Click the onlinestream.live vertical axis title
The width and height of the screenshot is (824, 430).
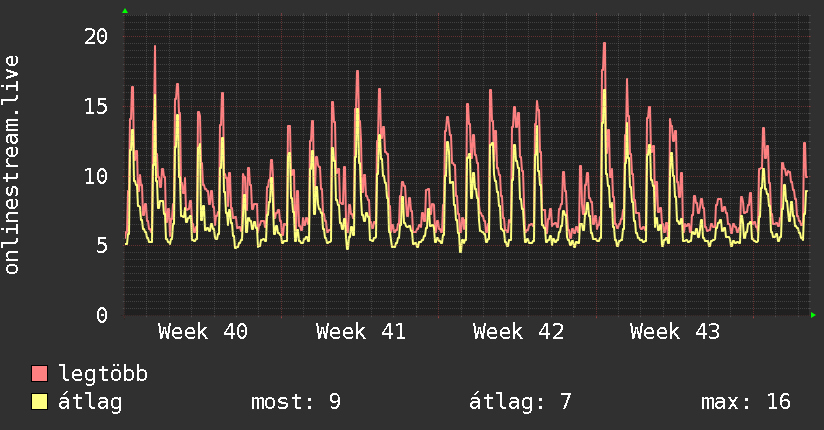tap(12, 165)
